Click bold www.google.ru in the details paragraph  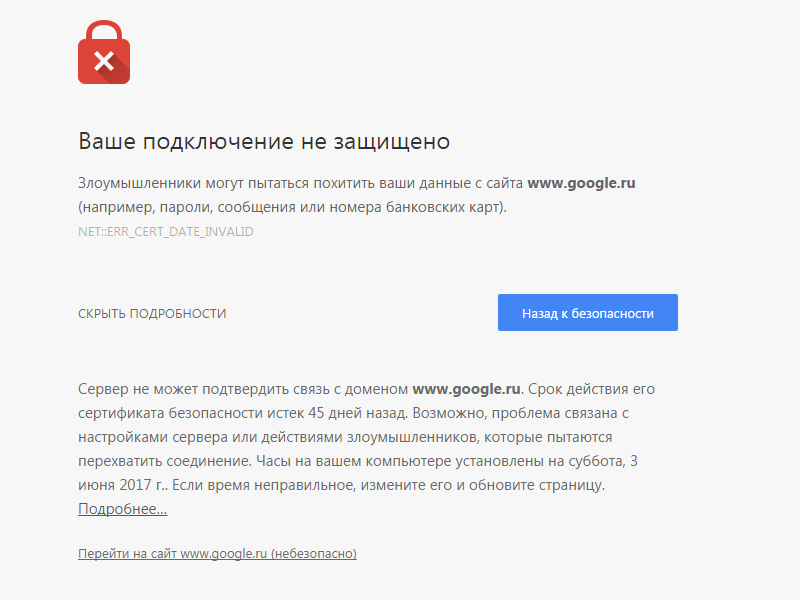pyautogui.click(x=466, y=389)
